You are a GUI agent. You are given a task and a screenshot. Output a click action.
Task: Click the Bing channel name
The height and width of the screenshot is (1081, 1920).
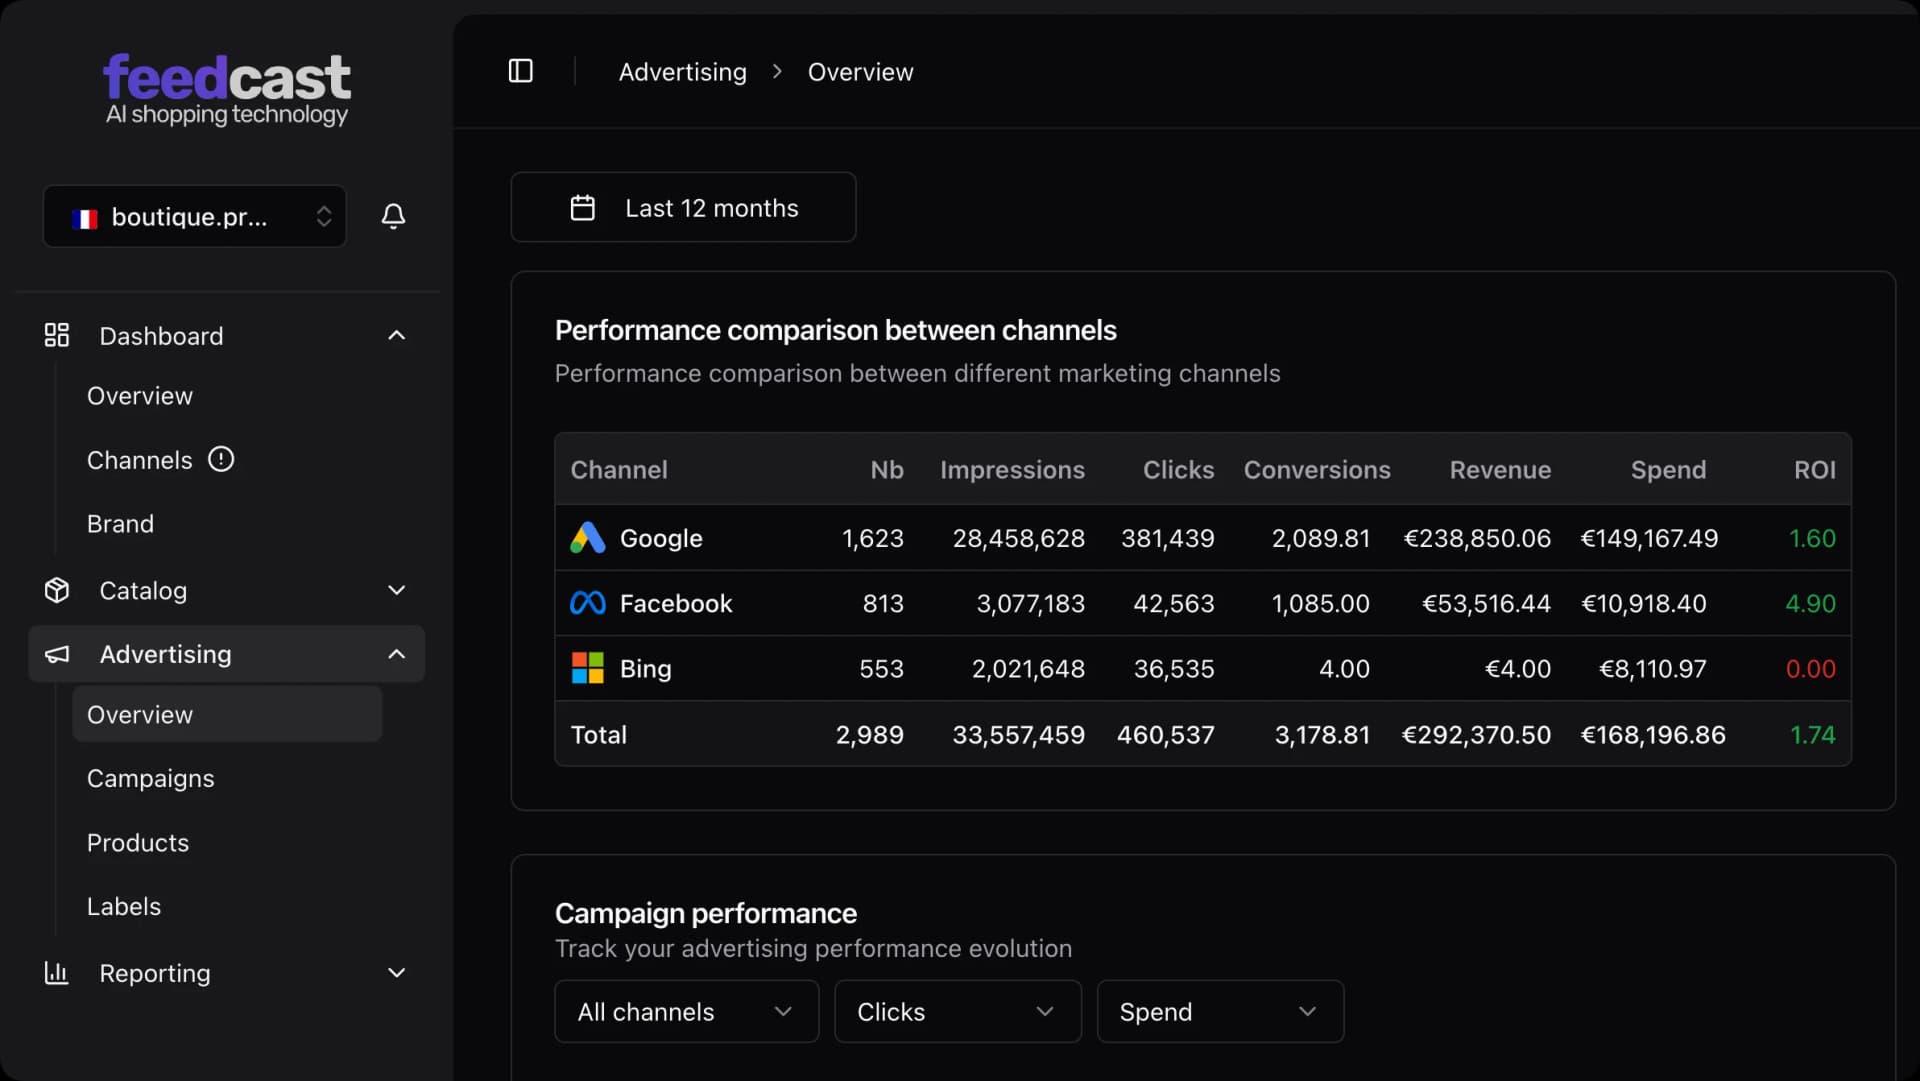(x=646, y=668)
